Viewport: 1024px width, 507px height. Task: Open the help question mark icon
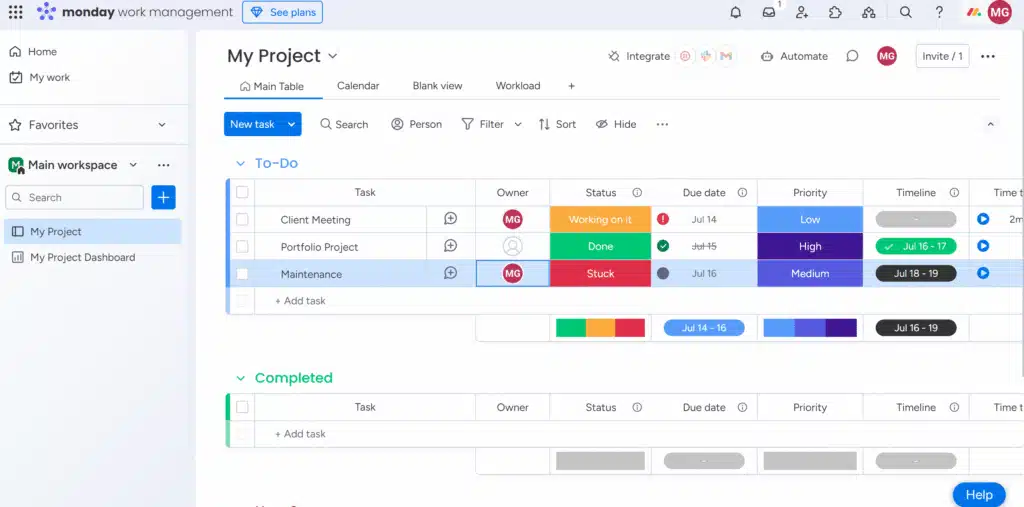(939, 12)
